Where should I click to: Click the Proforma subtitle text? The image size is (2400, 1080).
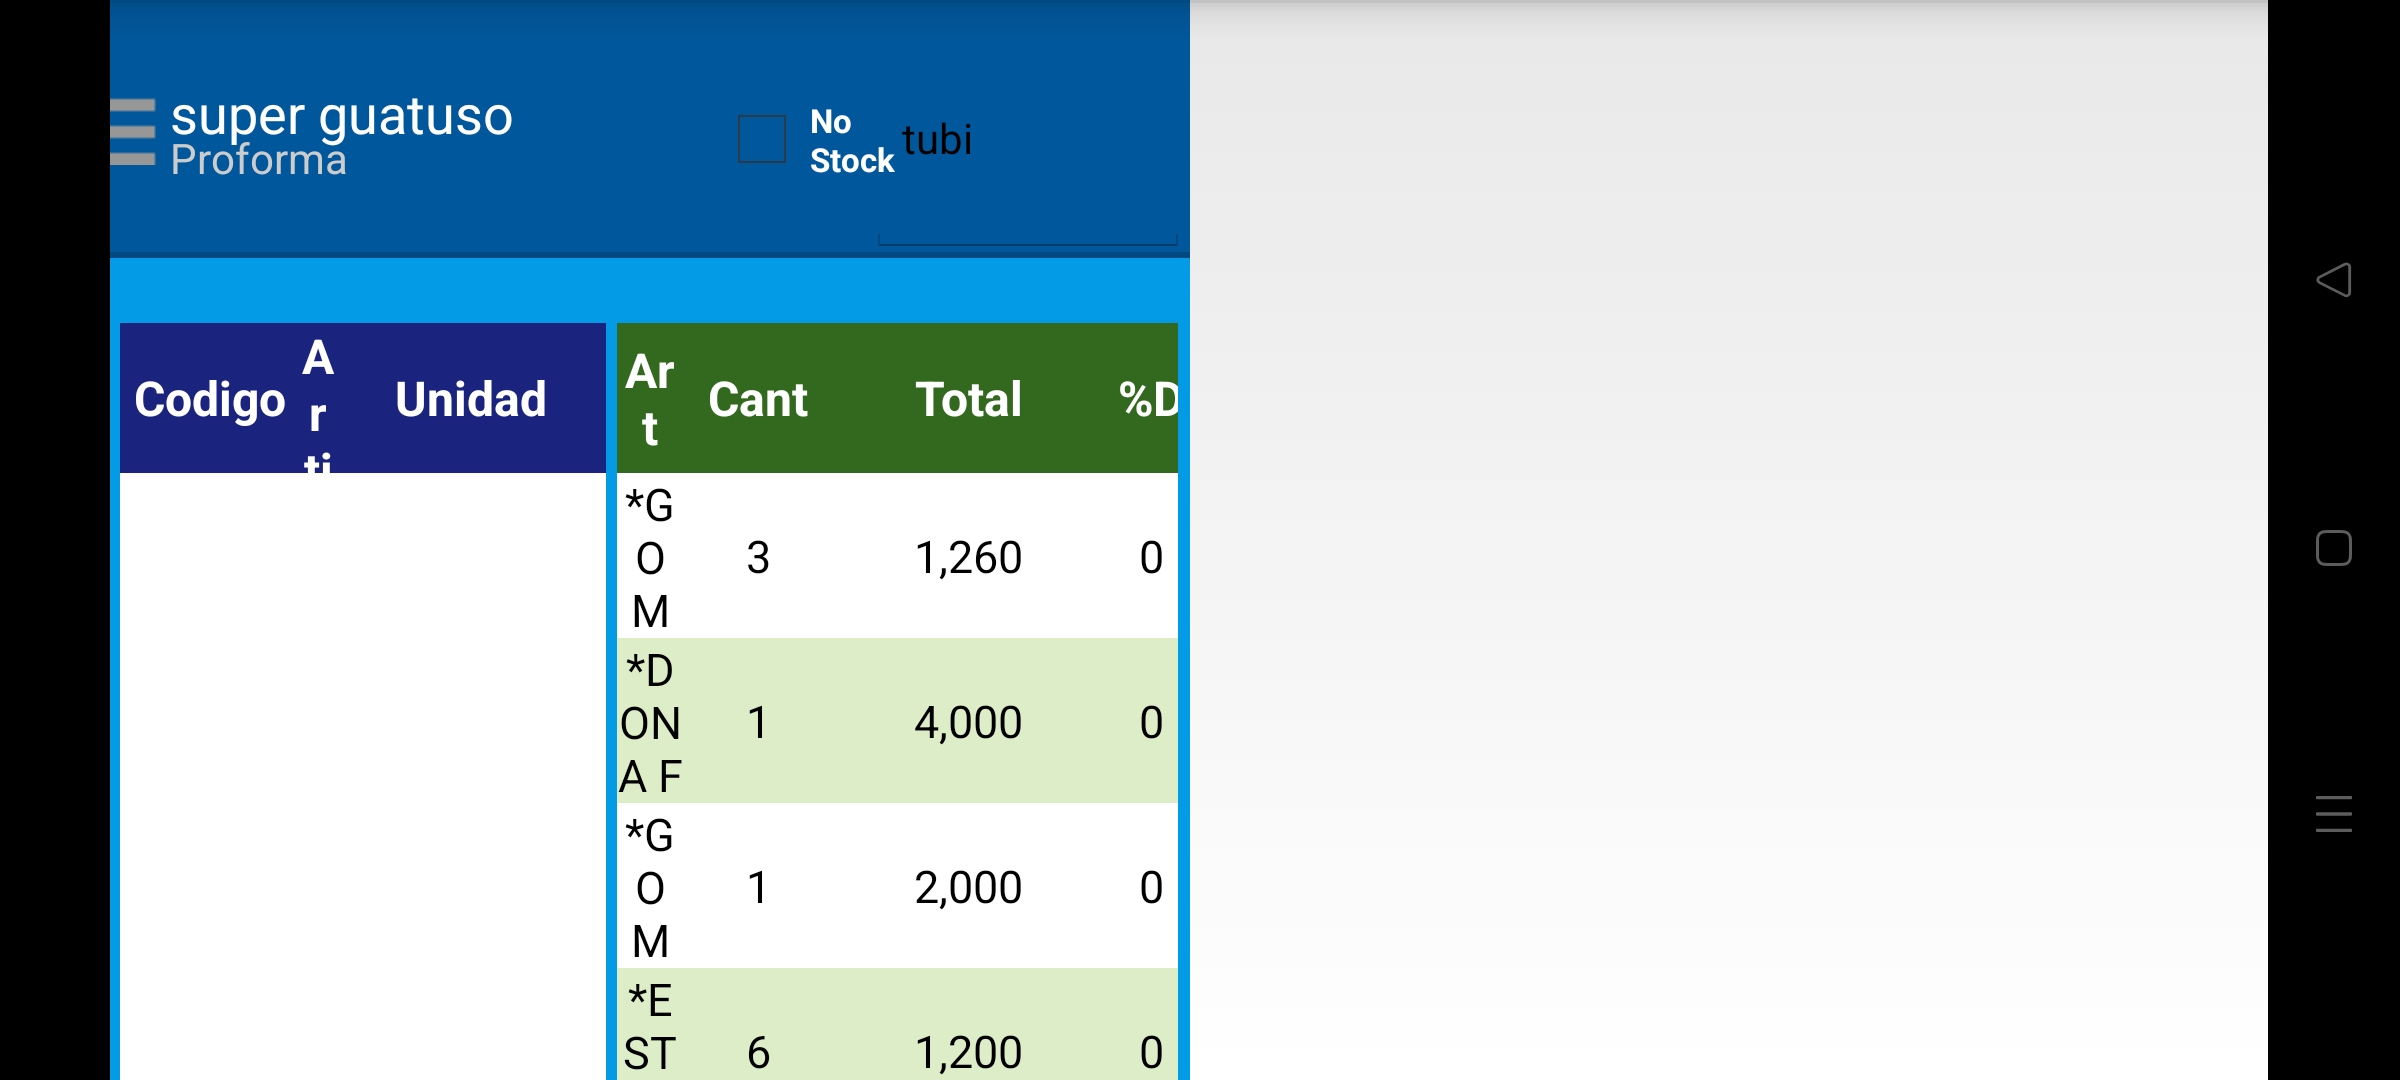(x=258, y=160)
